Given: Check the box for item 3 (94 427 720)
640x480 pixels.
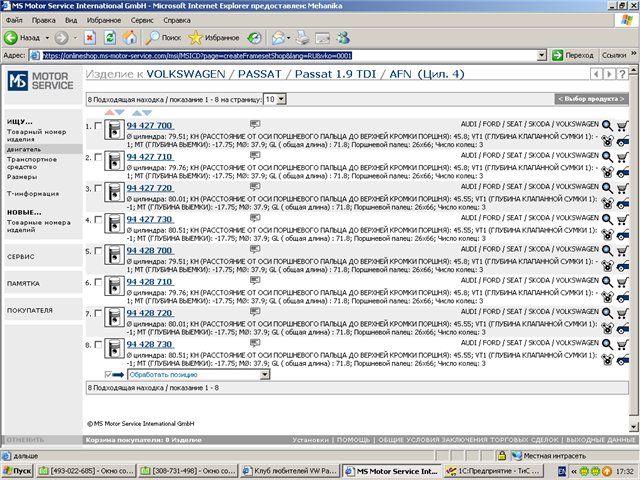Looking at the screenshot, I should [x=98, y=188].
